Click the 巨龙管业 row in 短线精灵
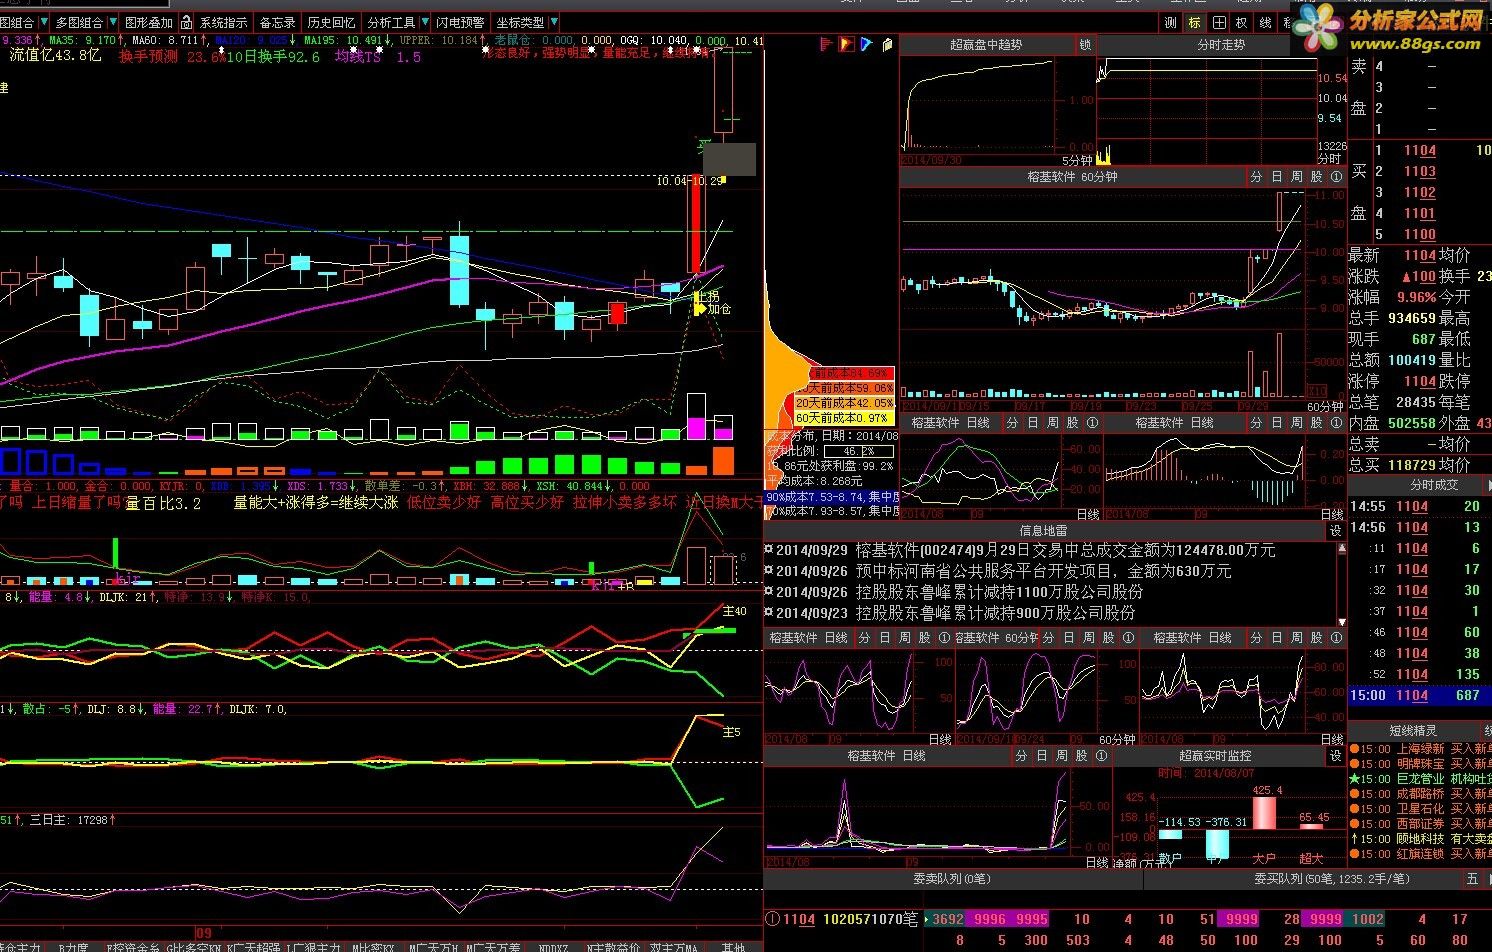 pyautogui.click(x=1420, y=778)
